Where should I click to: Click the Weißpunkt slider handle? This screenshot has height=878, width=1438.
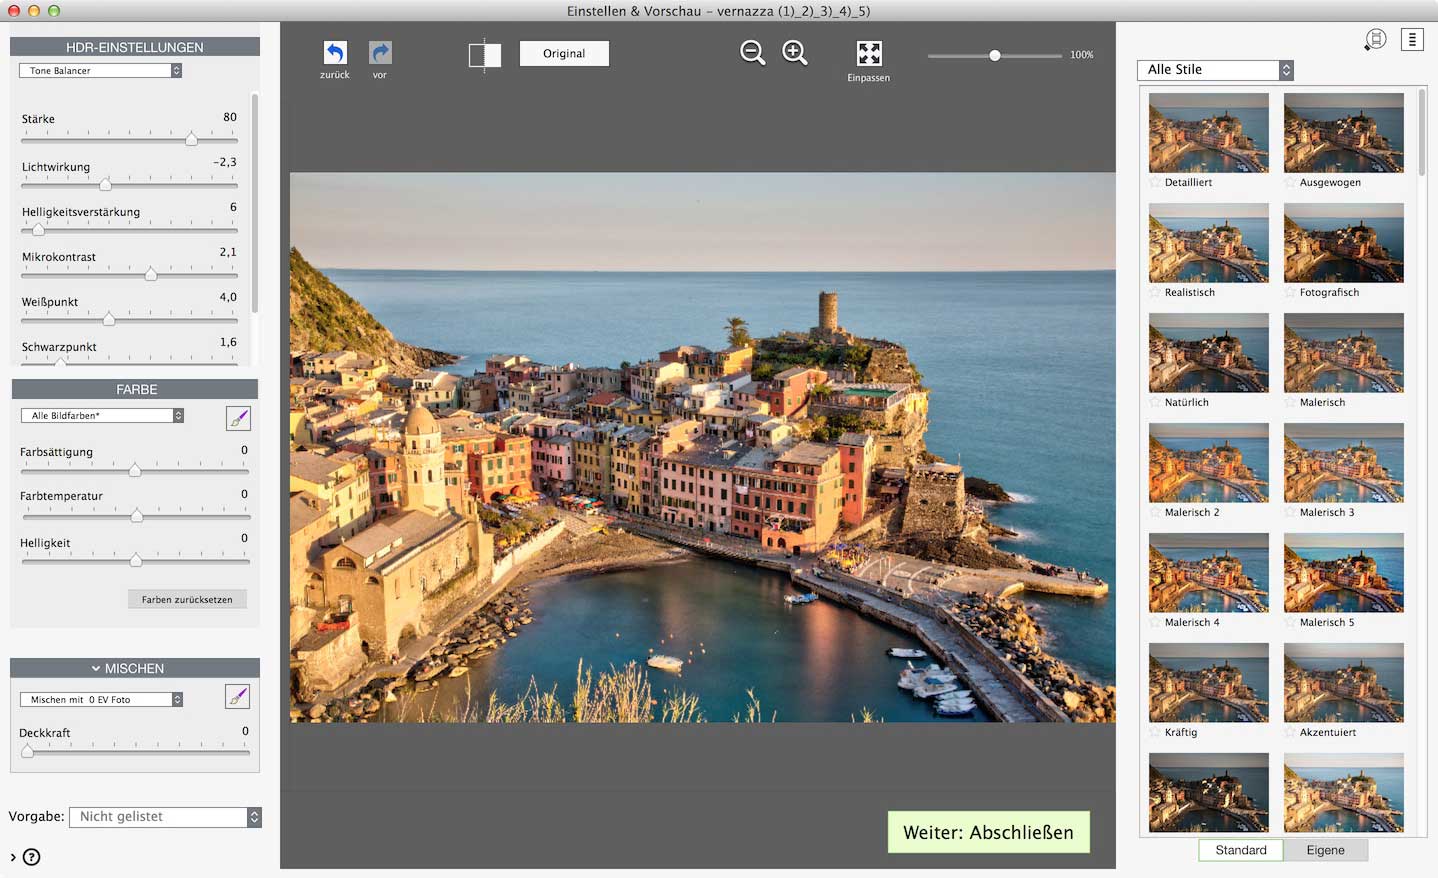click(109, 319)
